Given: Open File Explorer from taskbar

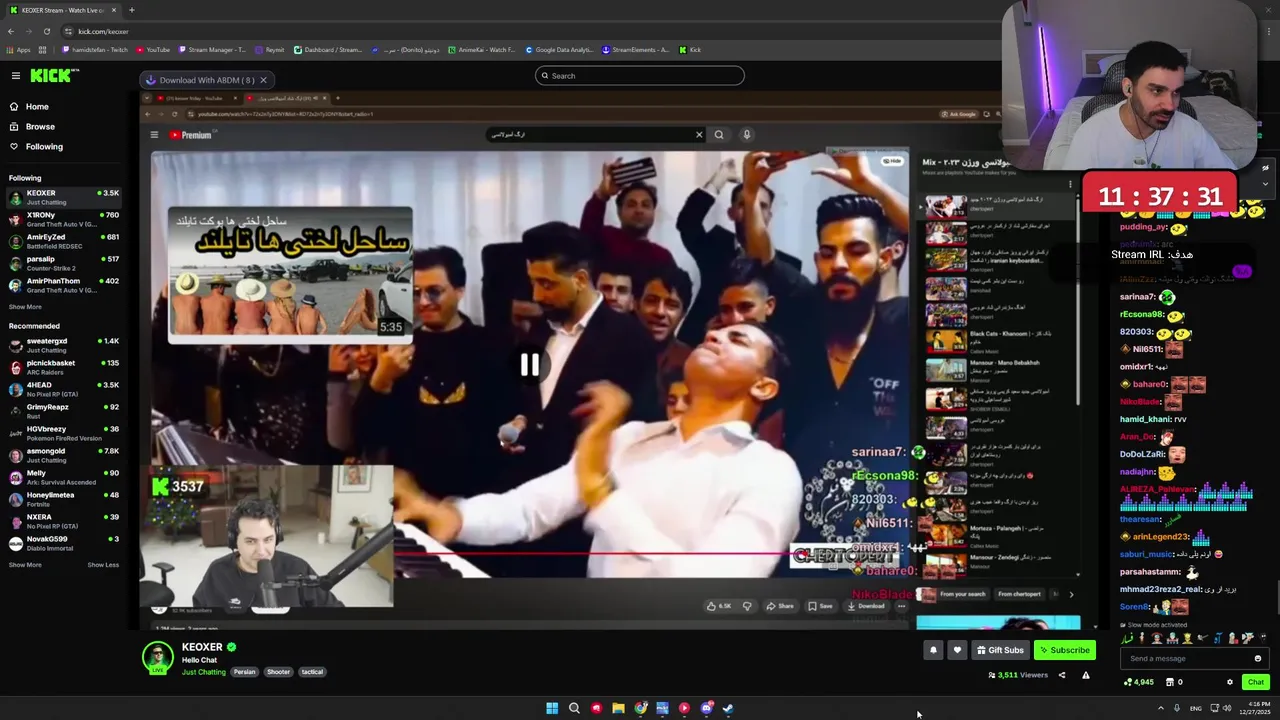Looking at the screenshot, I should 618,708.
